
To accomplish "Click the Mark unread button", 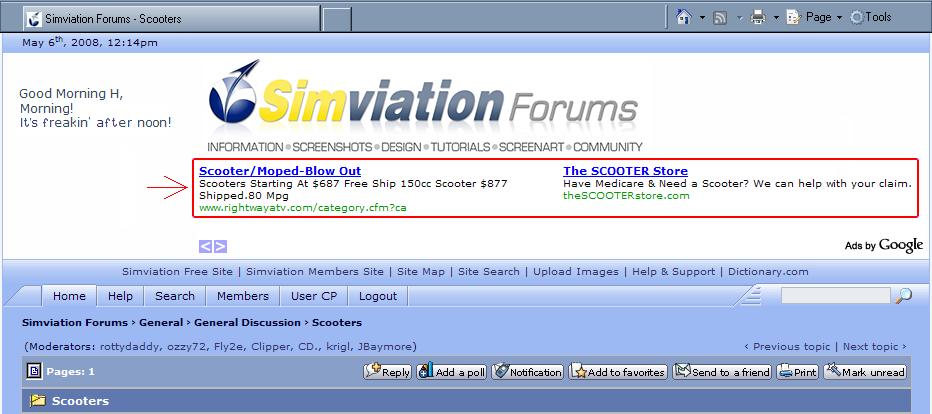I will click(865, 372).
